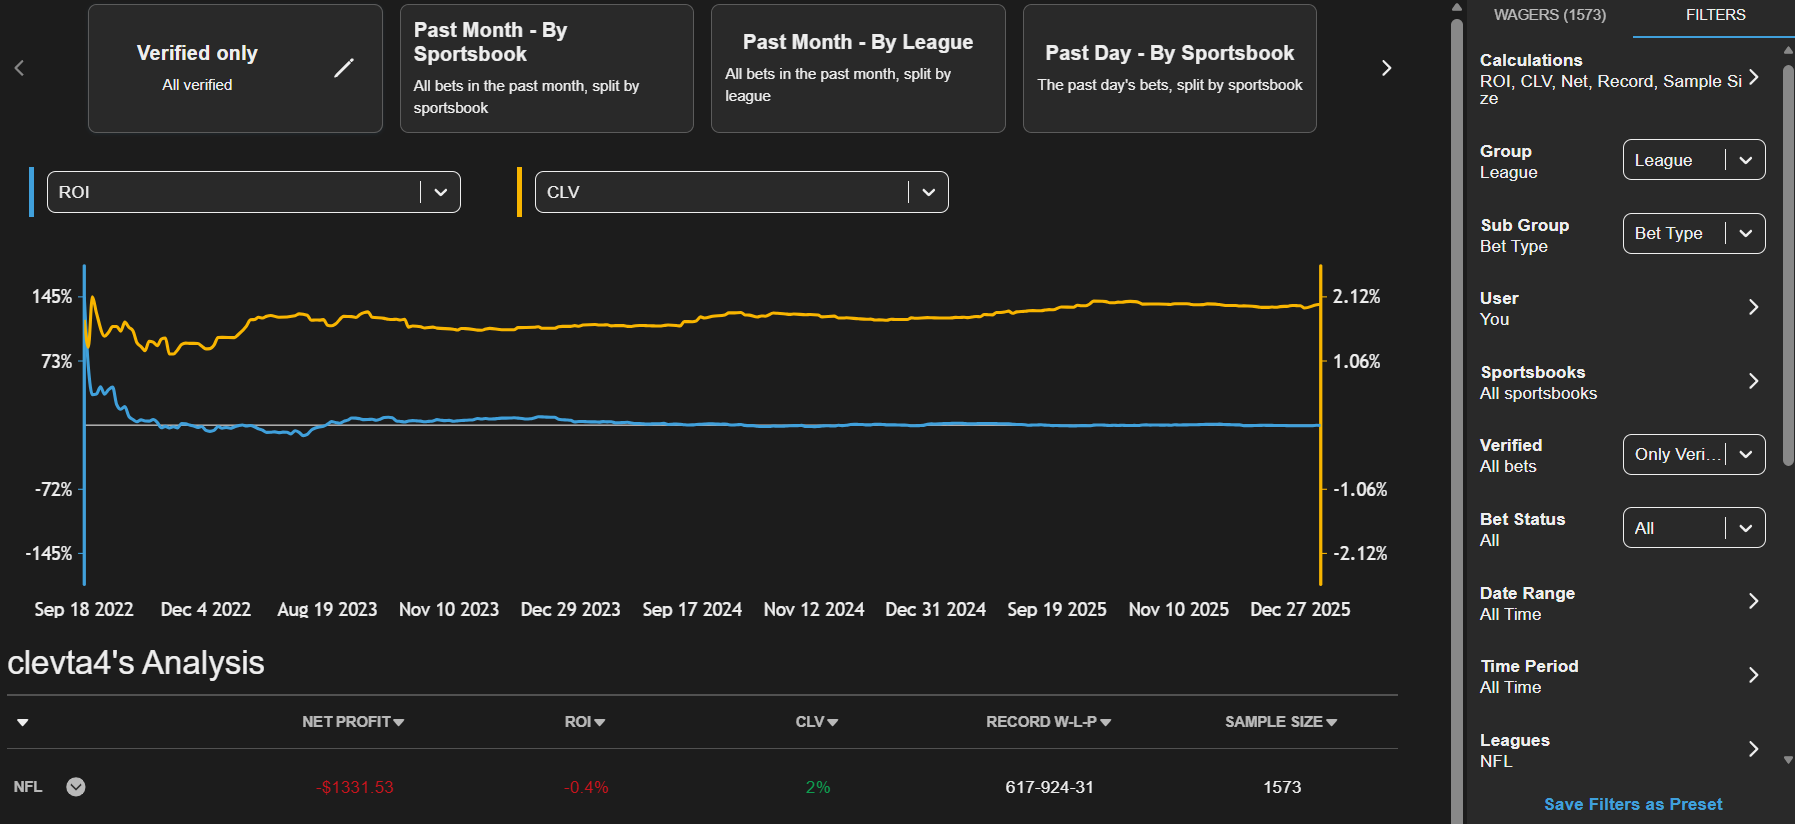Switch to the WAGERS (1573) tab

coord(1549,15)
